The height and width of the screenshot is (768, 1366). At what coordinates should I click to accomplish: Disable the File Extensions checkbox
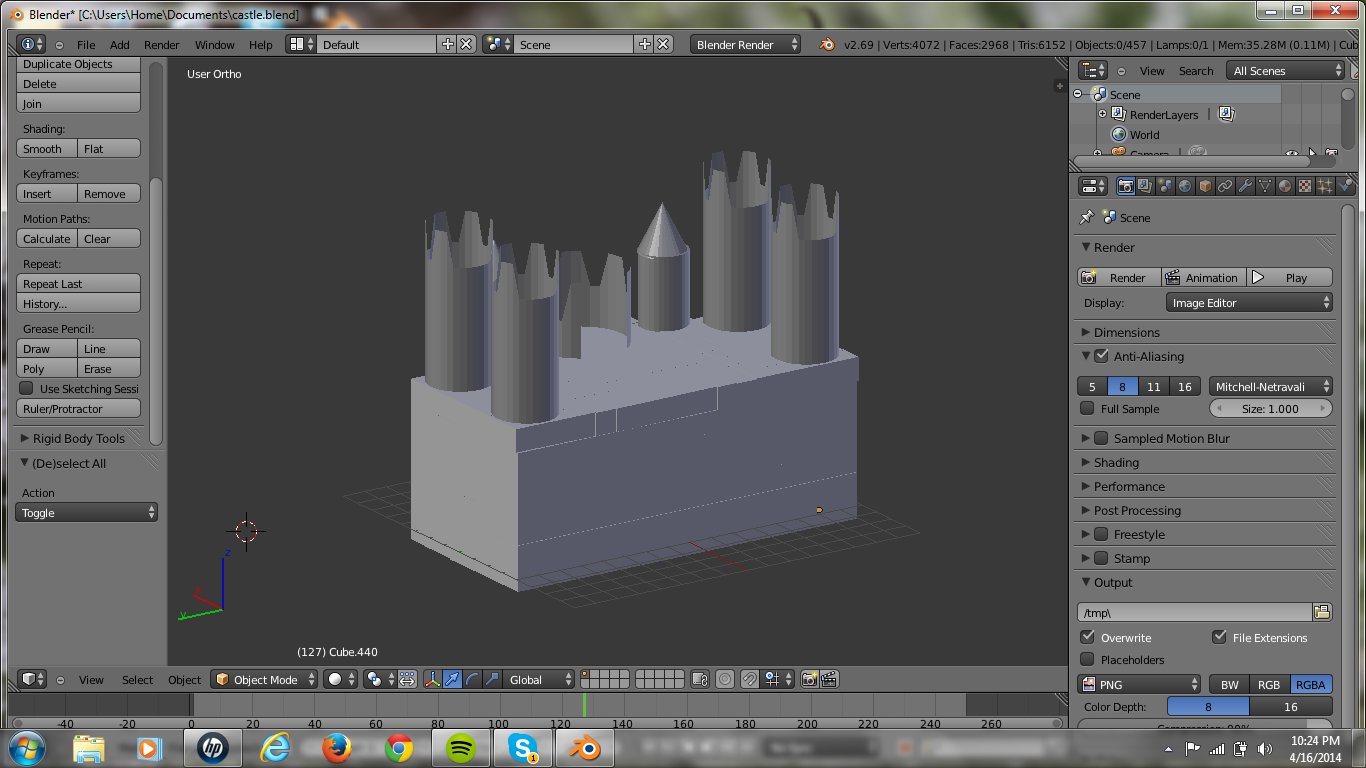pos(1220,637)
